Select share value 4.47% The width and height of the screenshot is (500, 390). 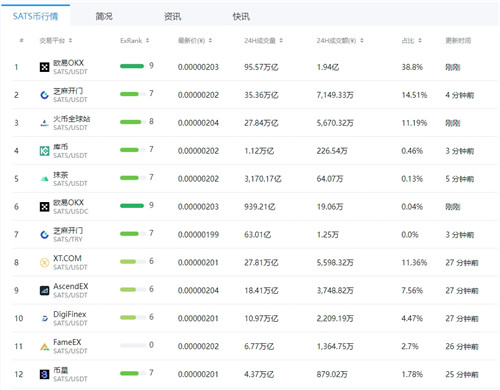click(412, 319)
